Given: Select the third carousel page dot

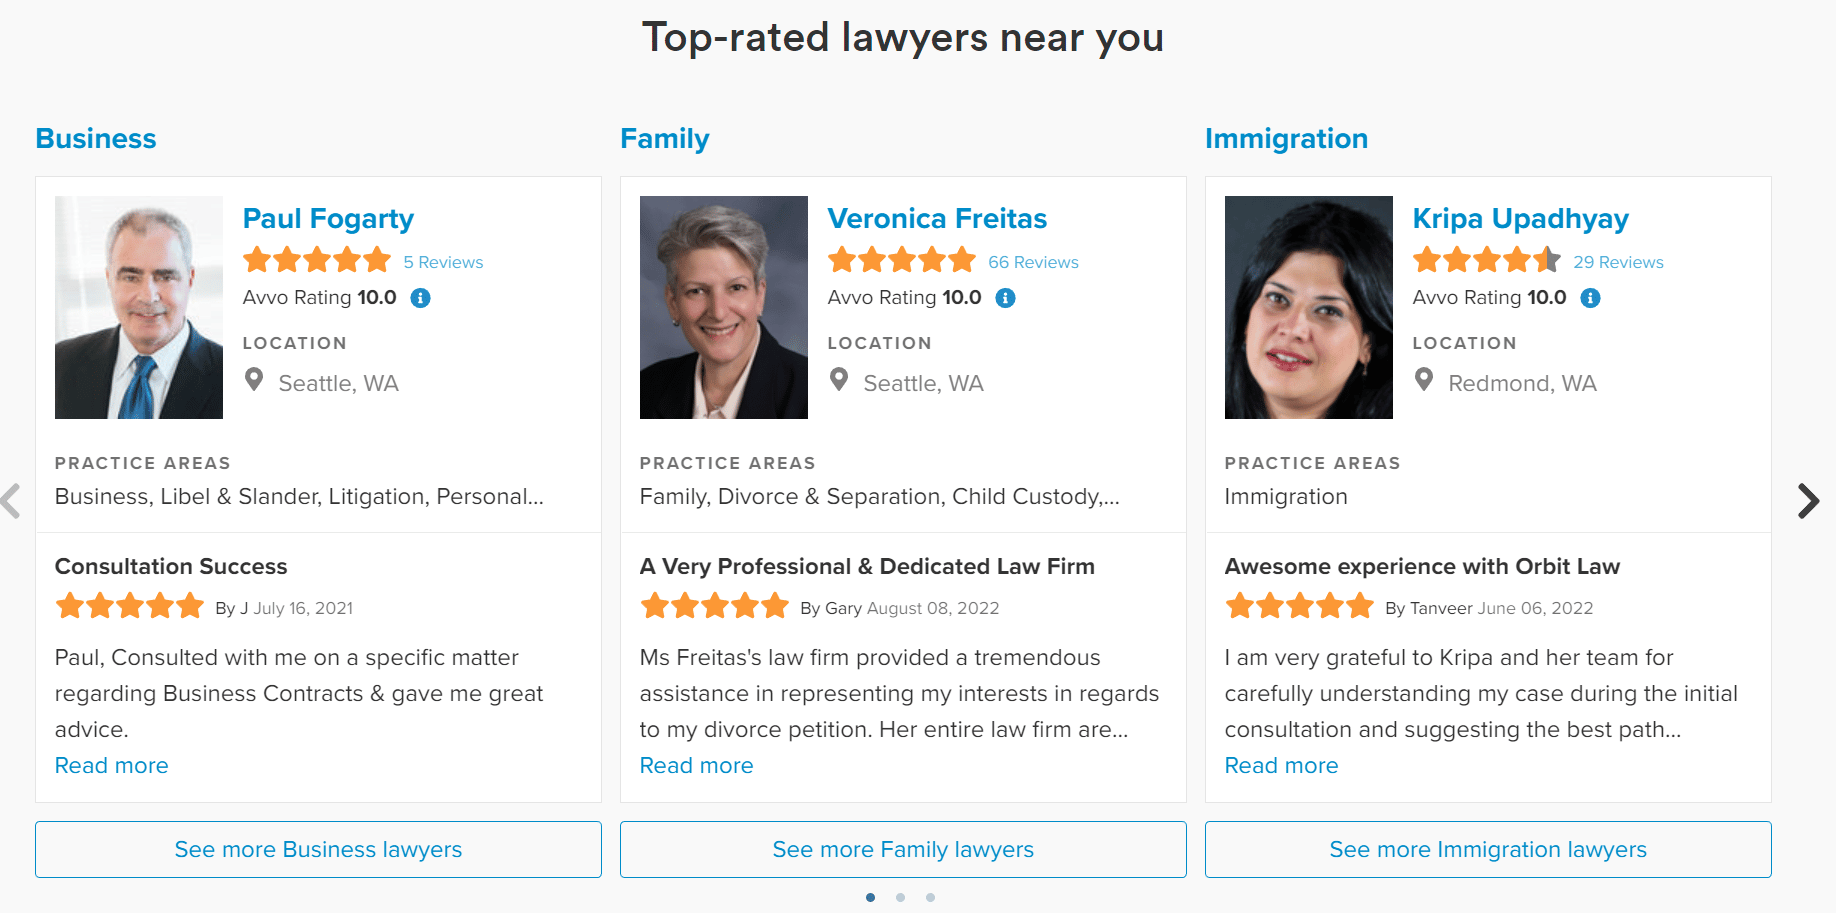Looking at the screenshot, I should (x=931, y=897).
